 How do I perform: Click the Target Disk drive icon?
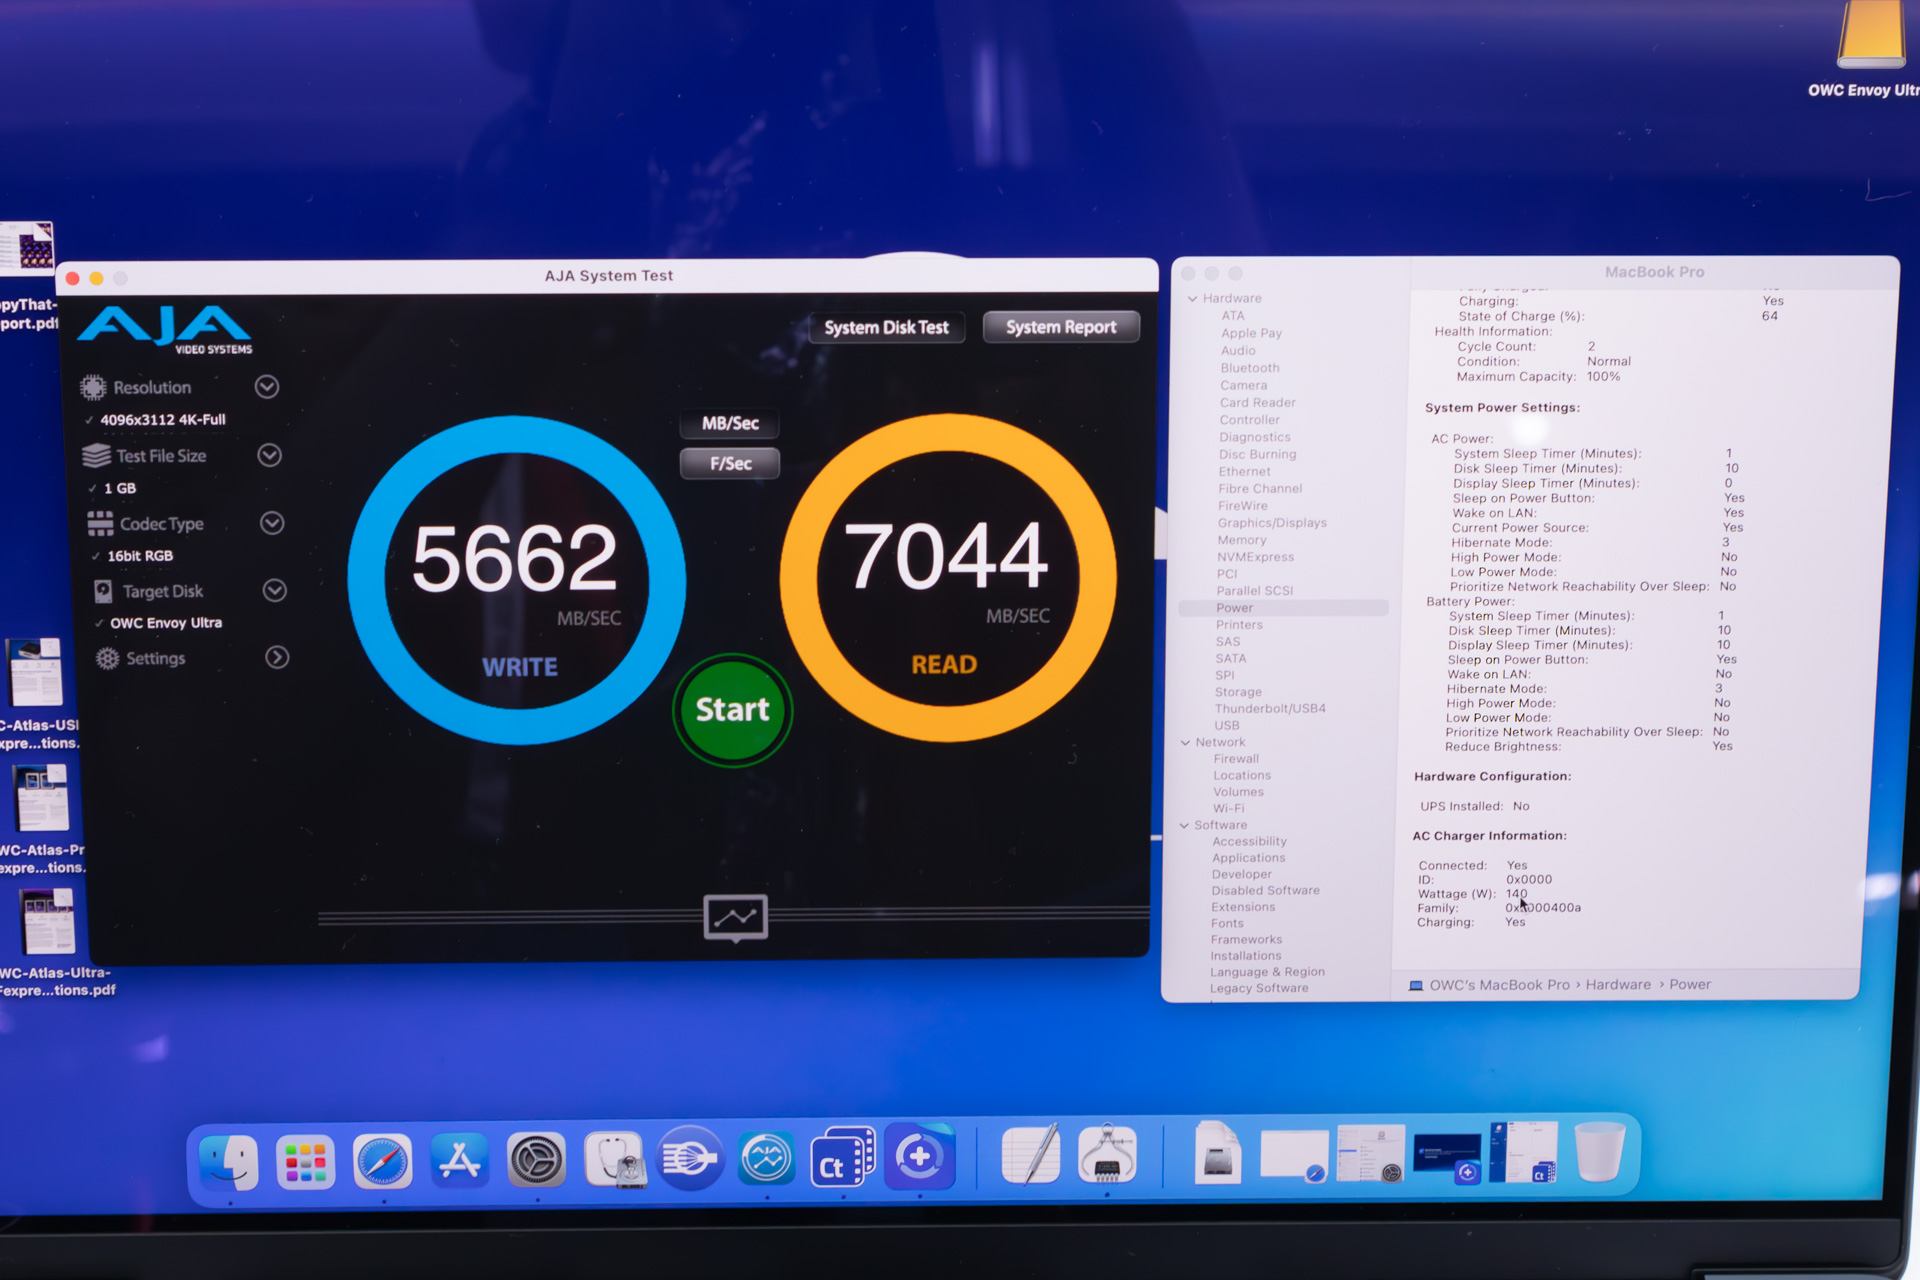103,591
